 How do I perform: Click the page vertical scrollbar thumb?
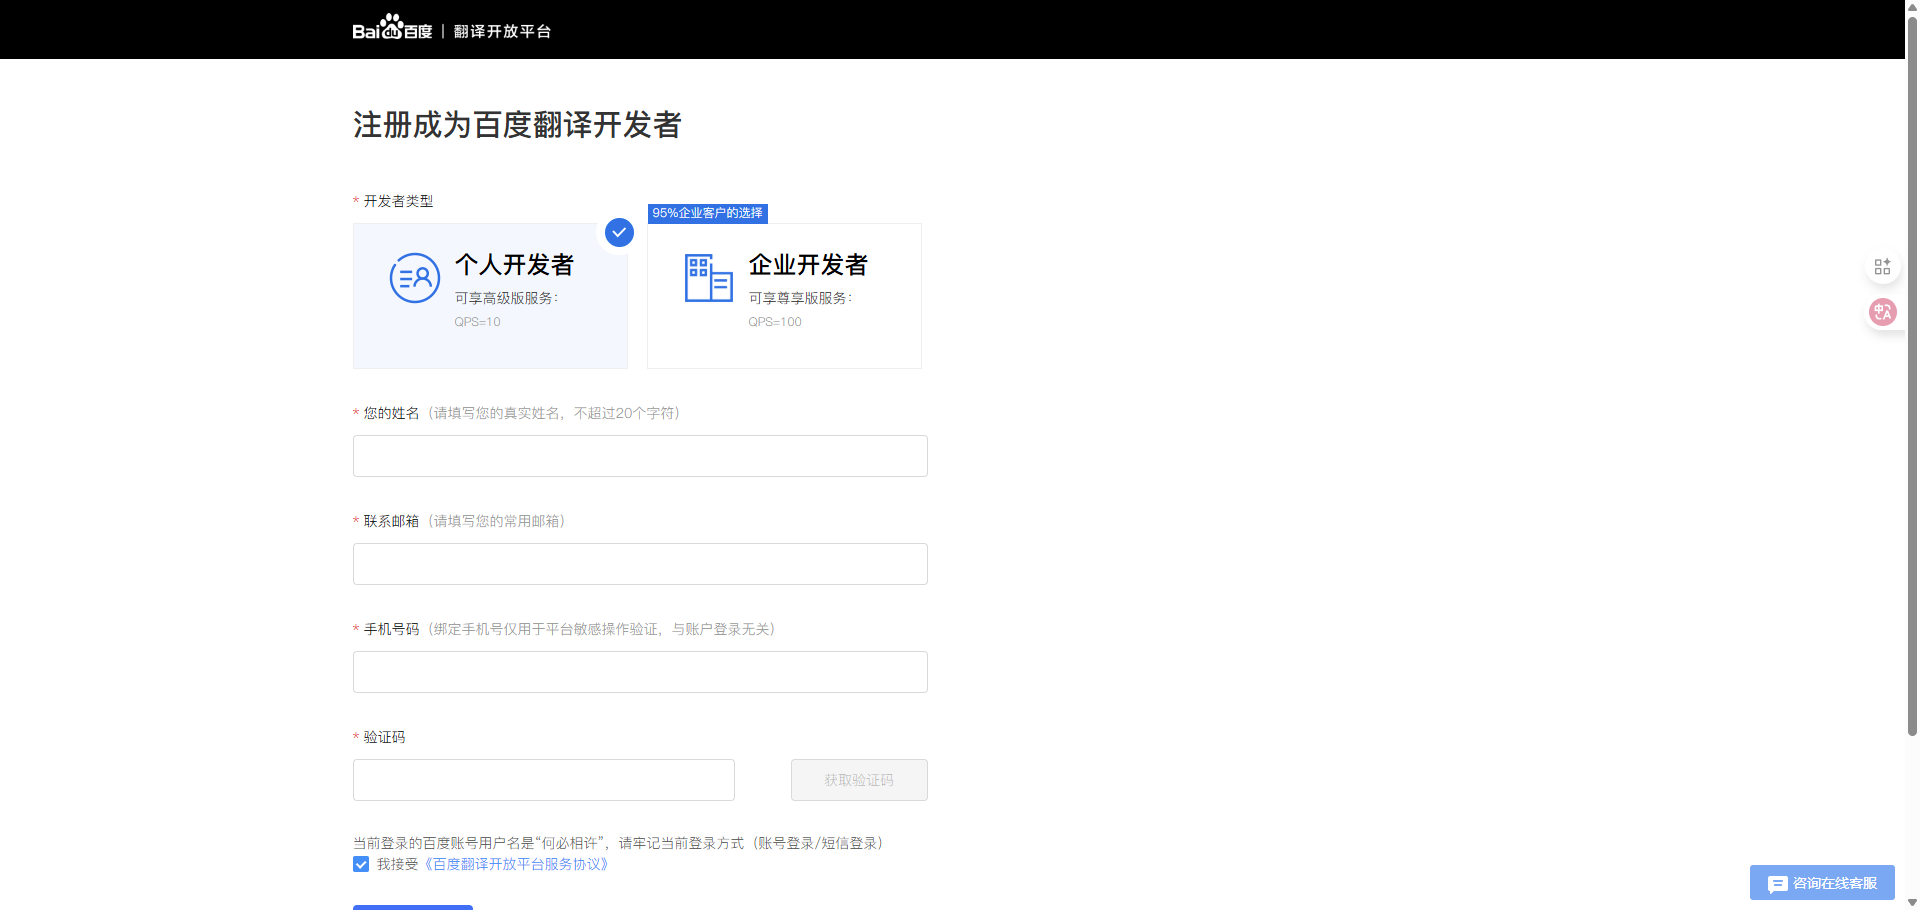(x=1912, y=370)
